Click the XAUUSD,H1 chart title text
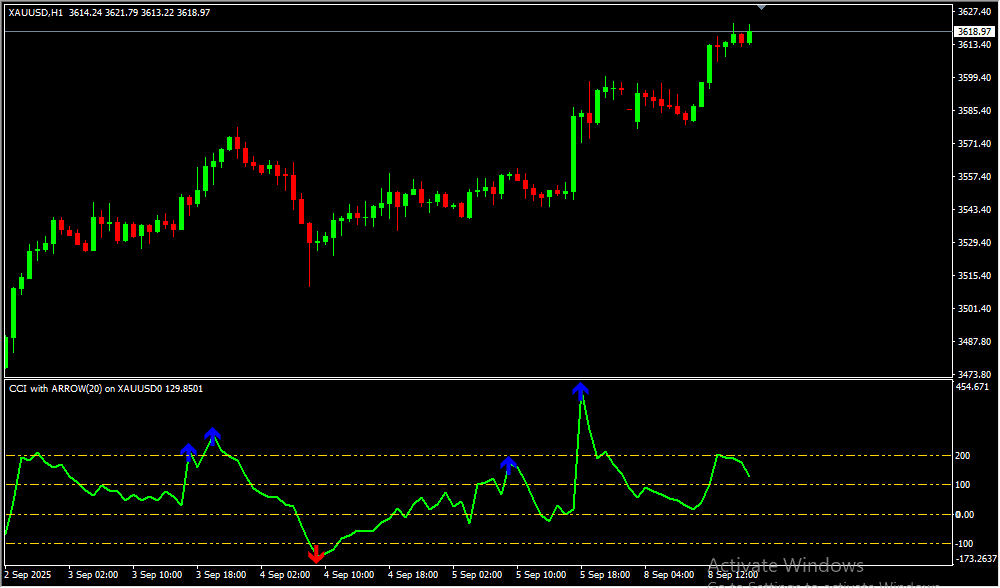Viewport: 1000px width, 588px height. tap(36, 12)
